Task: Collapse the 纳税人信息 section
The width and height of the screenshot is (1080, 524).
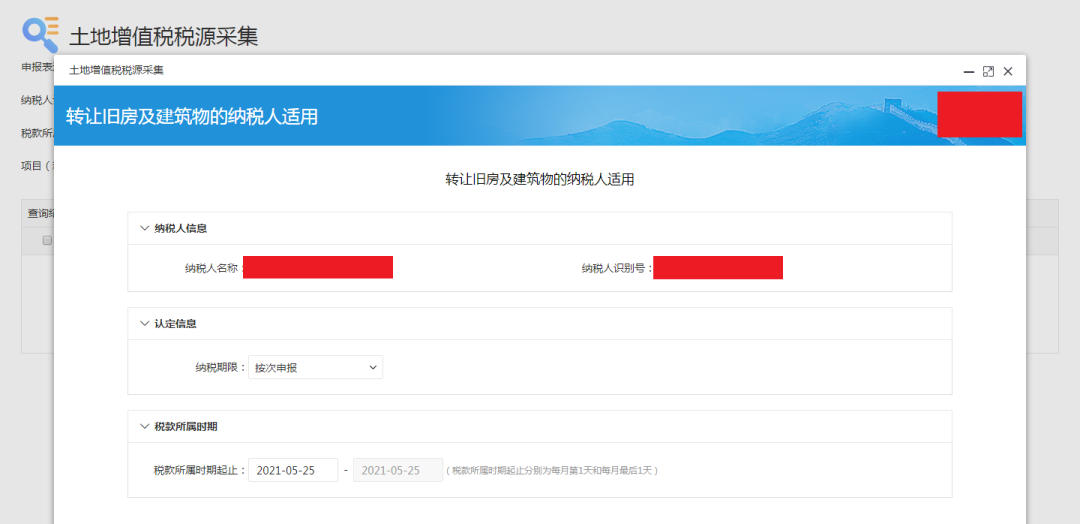Action: click(145, 228)
